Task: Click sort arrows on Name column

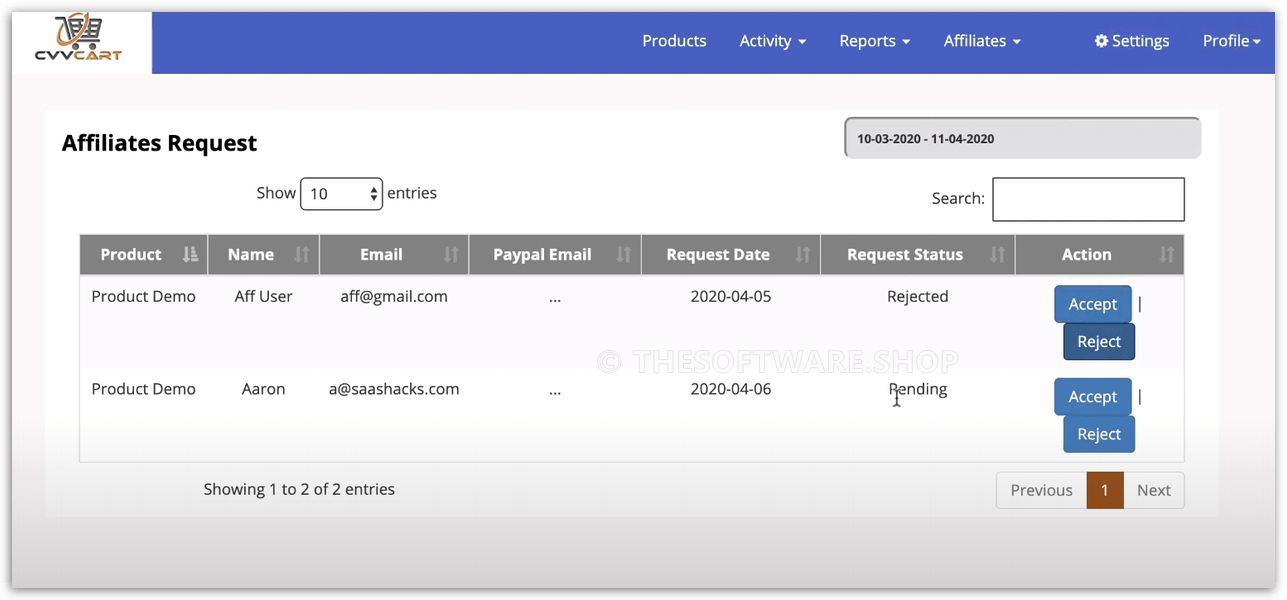Action: [x=302, y=255]
